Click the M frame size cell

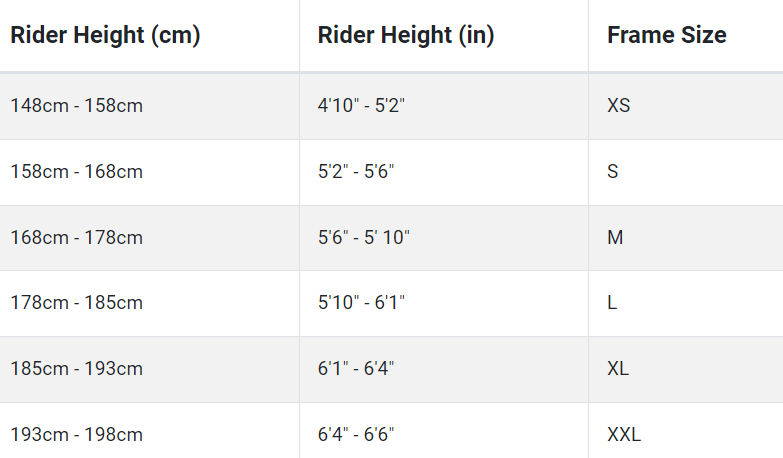pos(686,238)
